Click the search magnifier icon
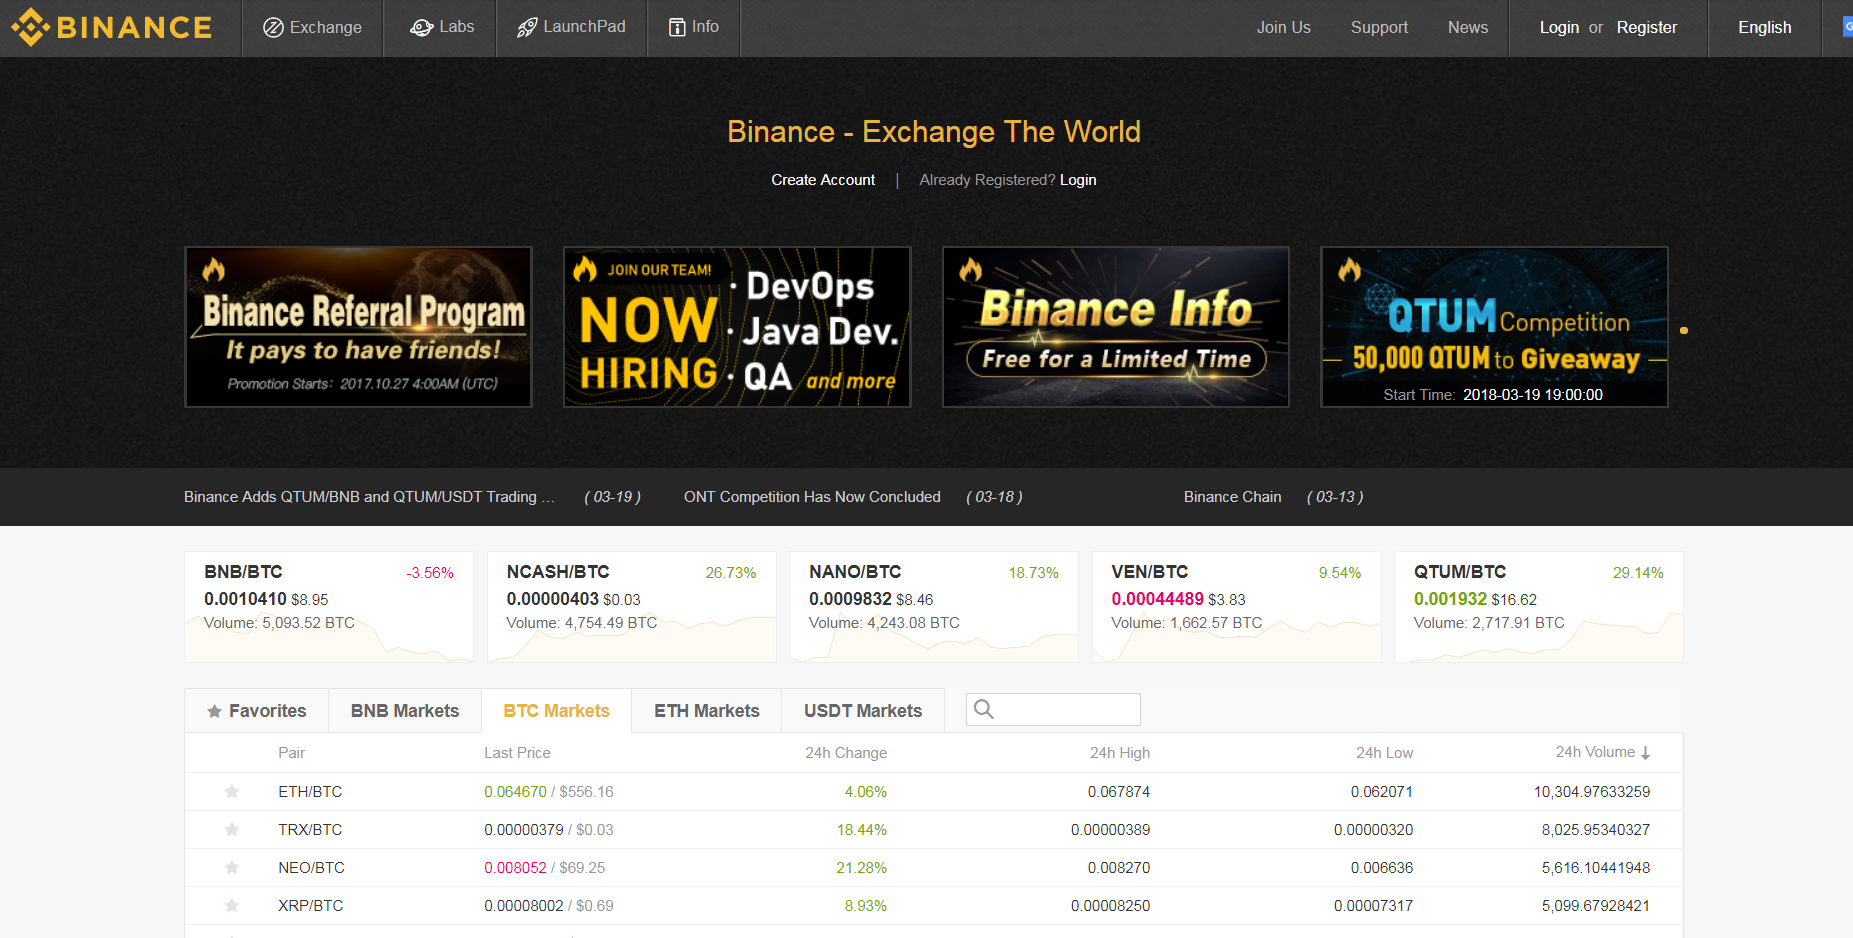The height and width of the screenshot is (938, 1853). [984, 709]
